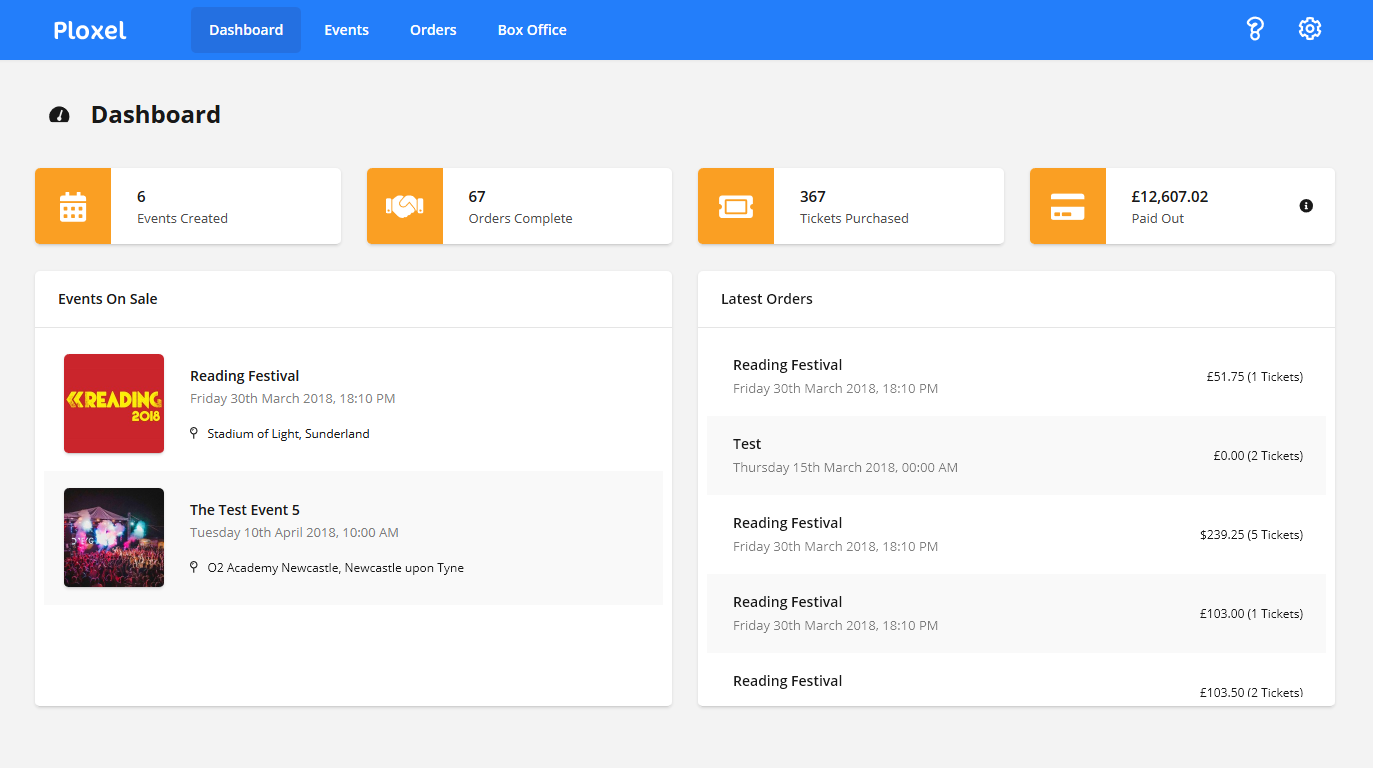This screenshot has height=768, width=1373.
Task: Open Reading Festival in Events On Sale
Action: (245, 376)
